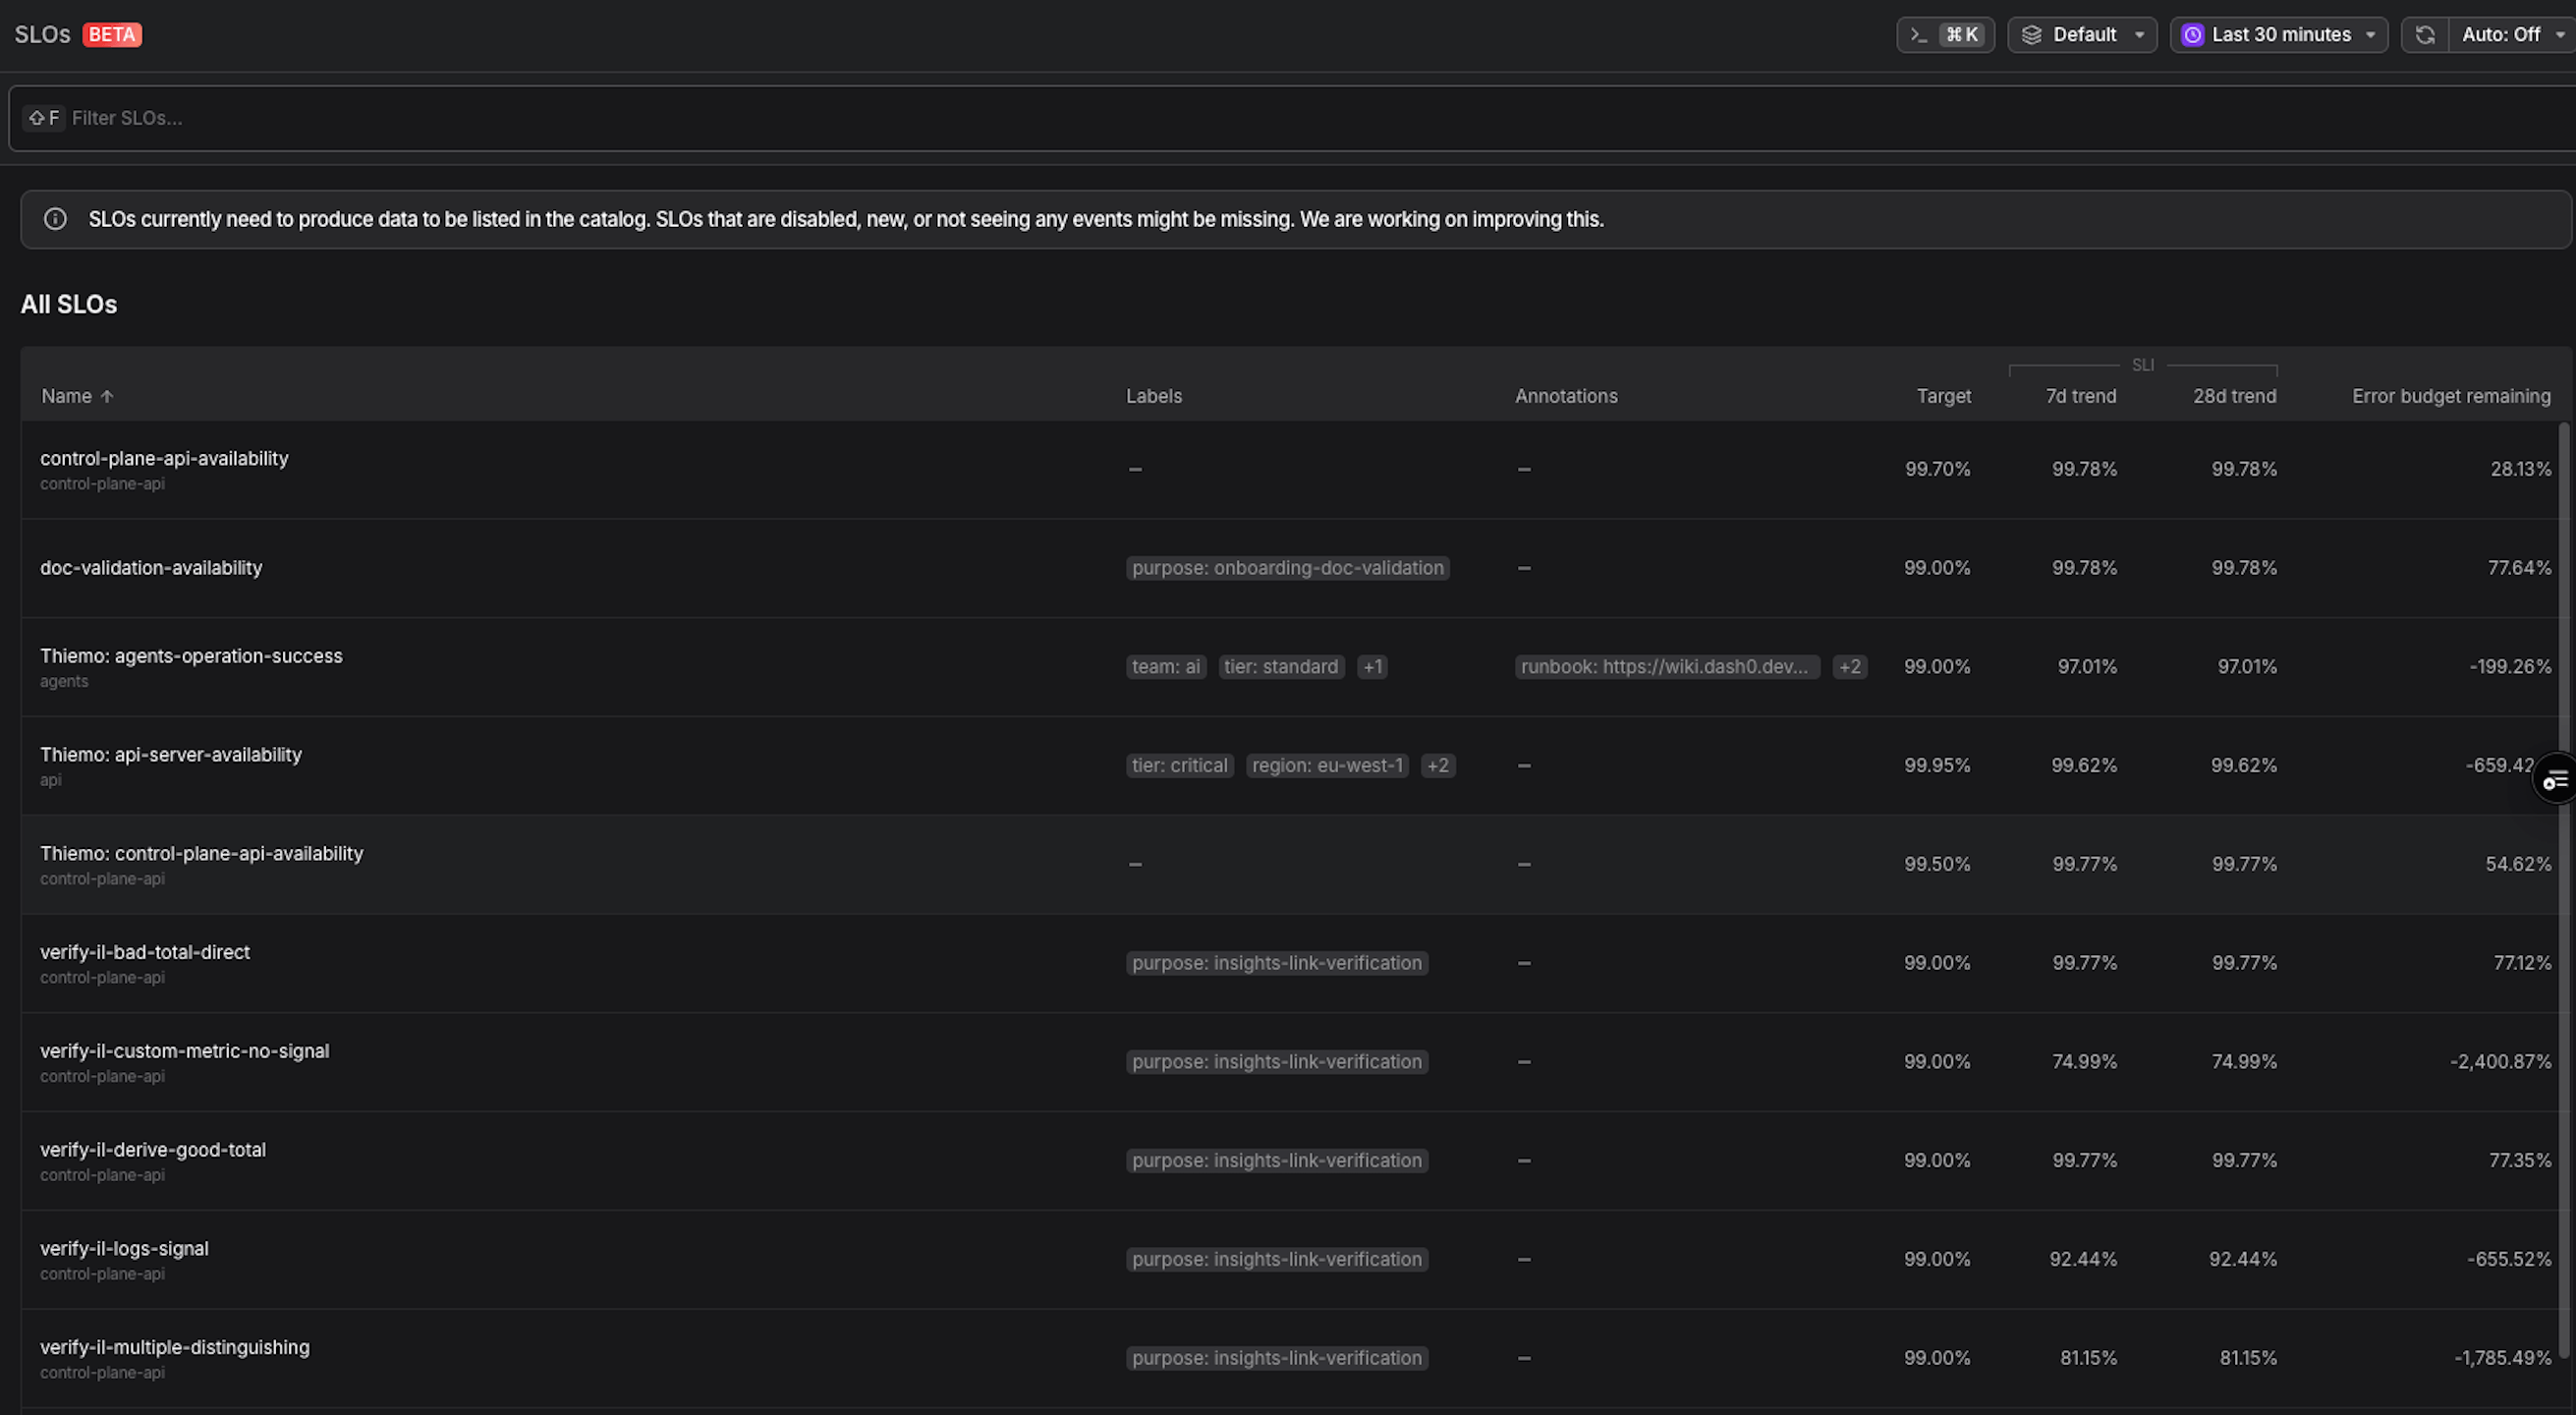
Task: Click the info icon in the banner
Action: click(55, 219)
